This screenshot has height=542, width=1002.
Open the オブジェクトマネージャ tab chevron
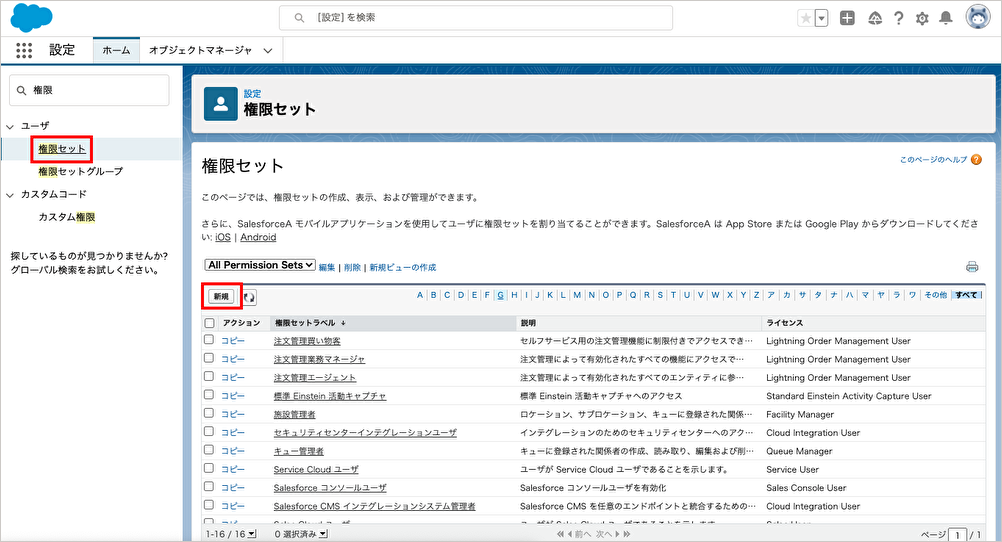[x=268, y=50]
